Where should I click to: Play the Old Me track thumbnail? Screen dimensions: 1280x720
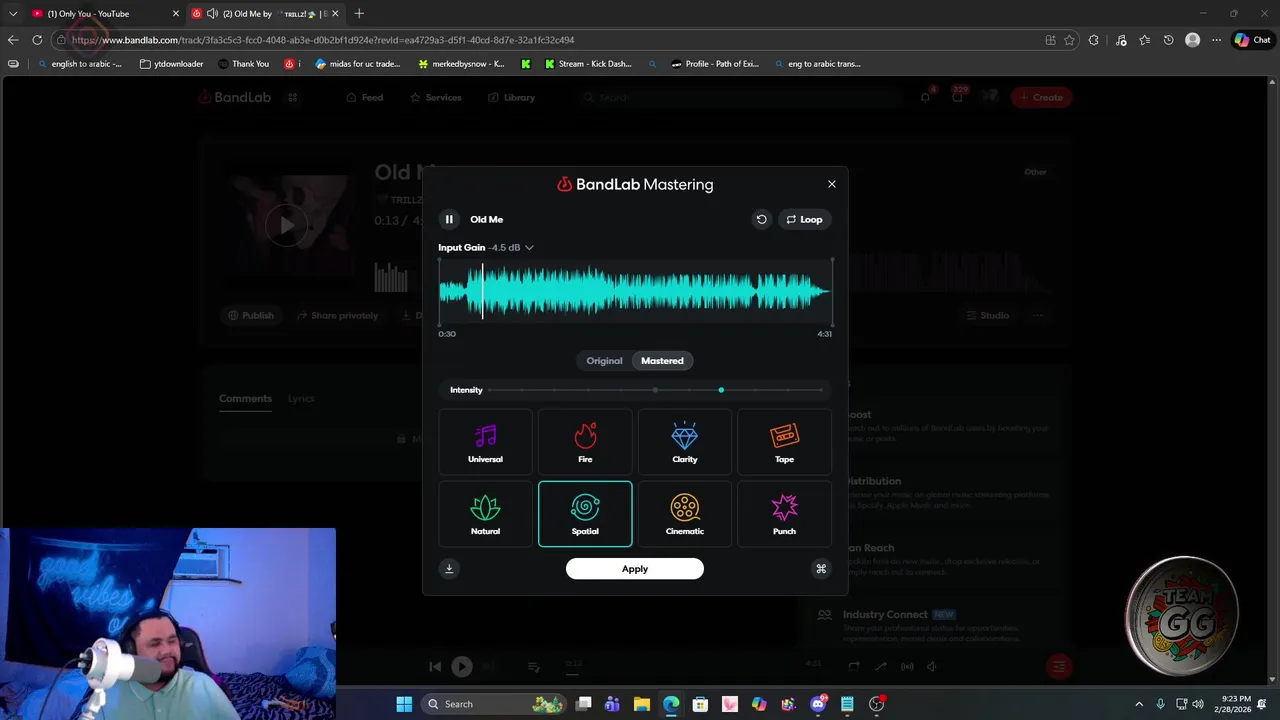coord(286,226)
